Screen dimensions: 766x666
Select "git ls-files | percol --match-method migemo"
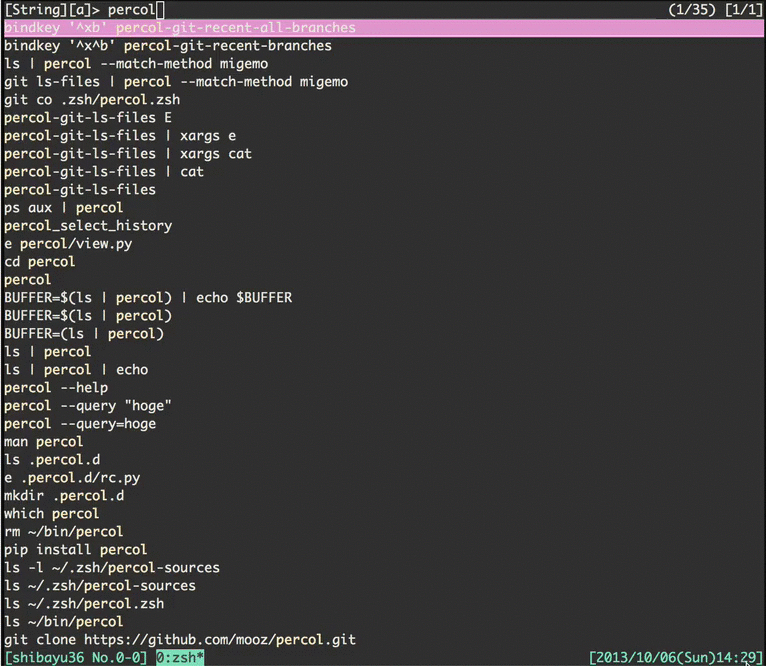[x=176, y=82]
